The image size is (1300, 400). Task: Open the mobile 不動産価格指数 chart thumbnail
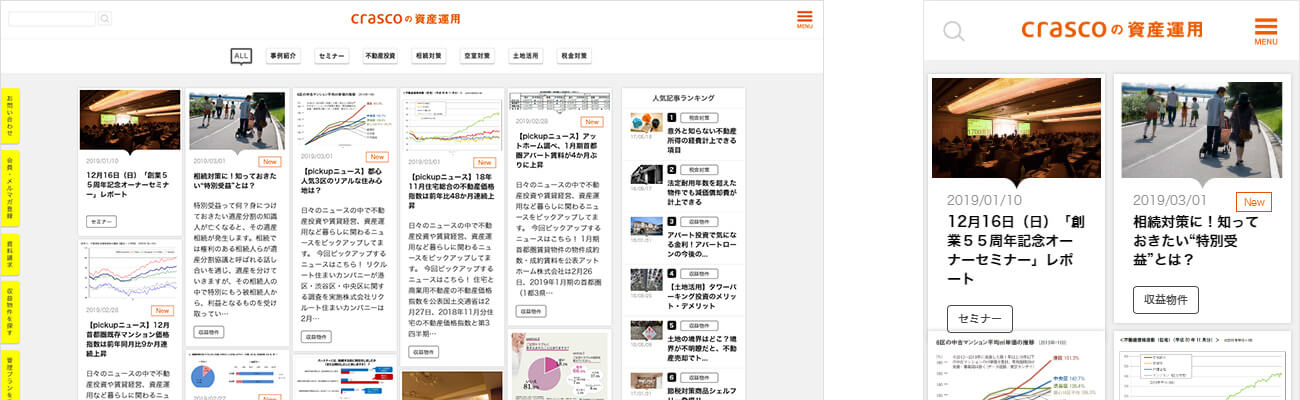[1203, 366]
